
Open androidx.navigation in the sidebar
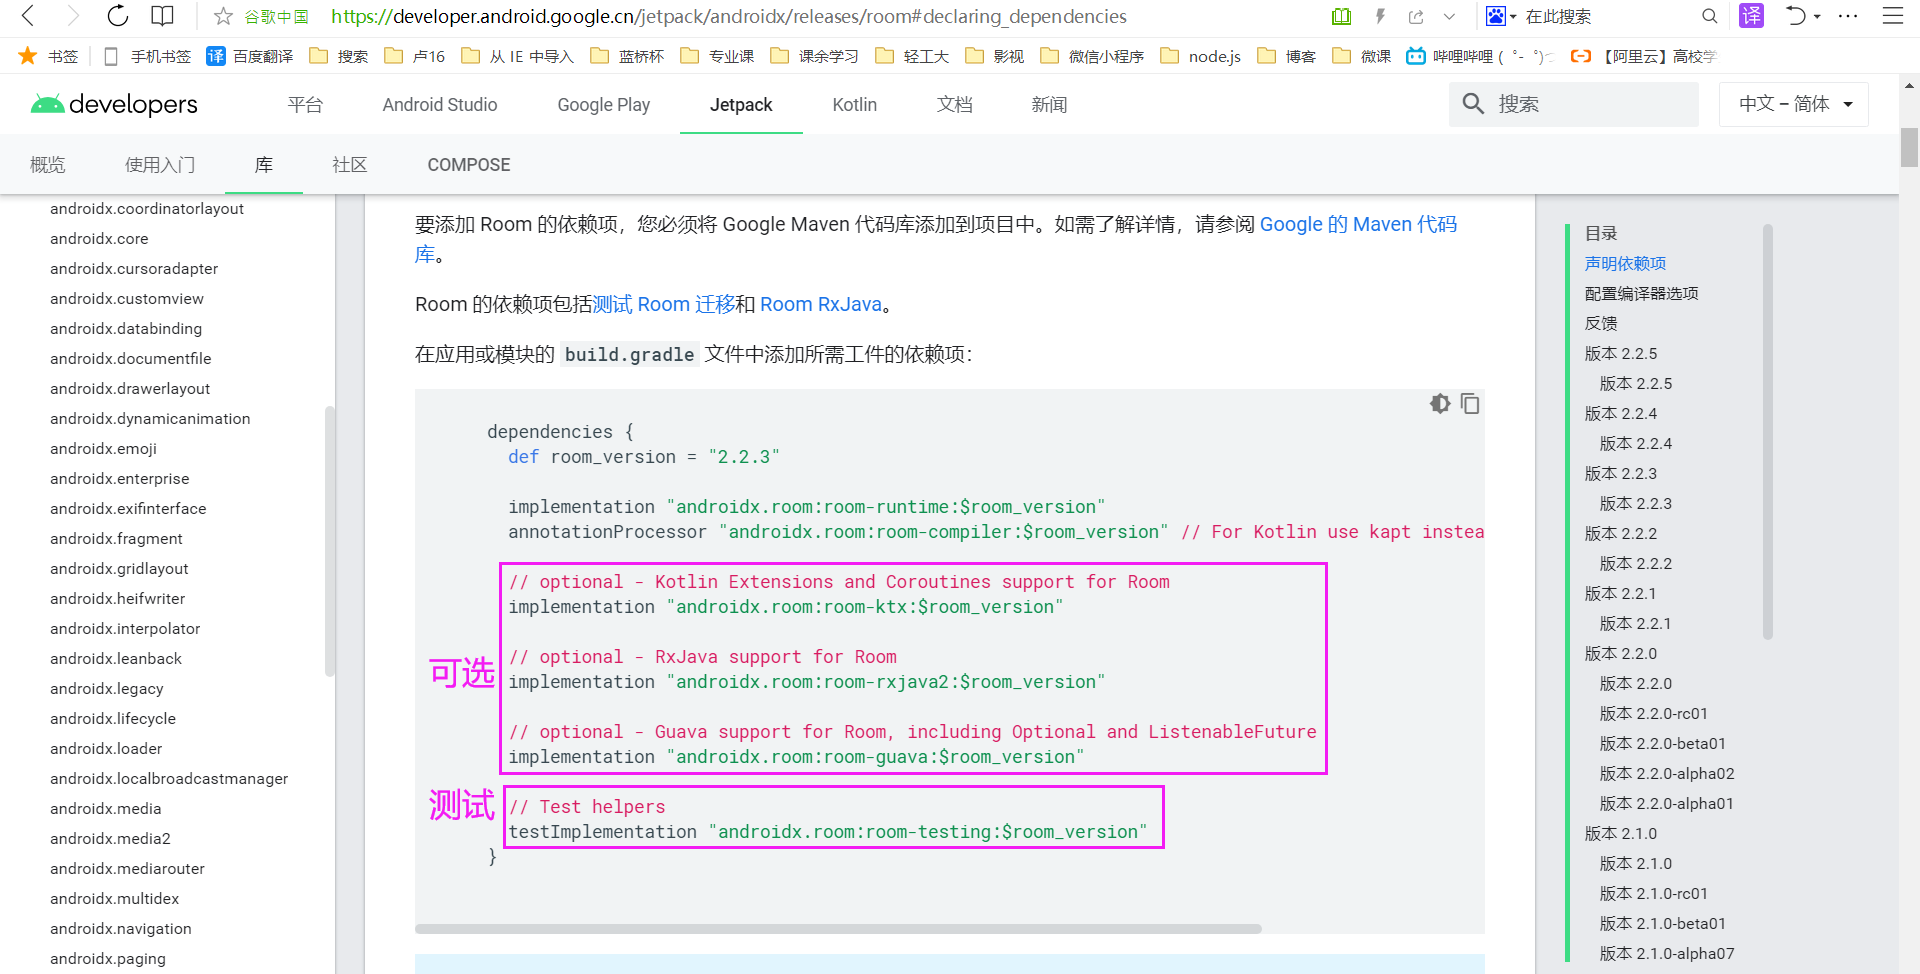click(x=121, y=928)
